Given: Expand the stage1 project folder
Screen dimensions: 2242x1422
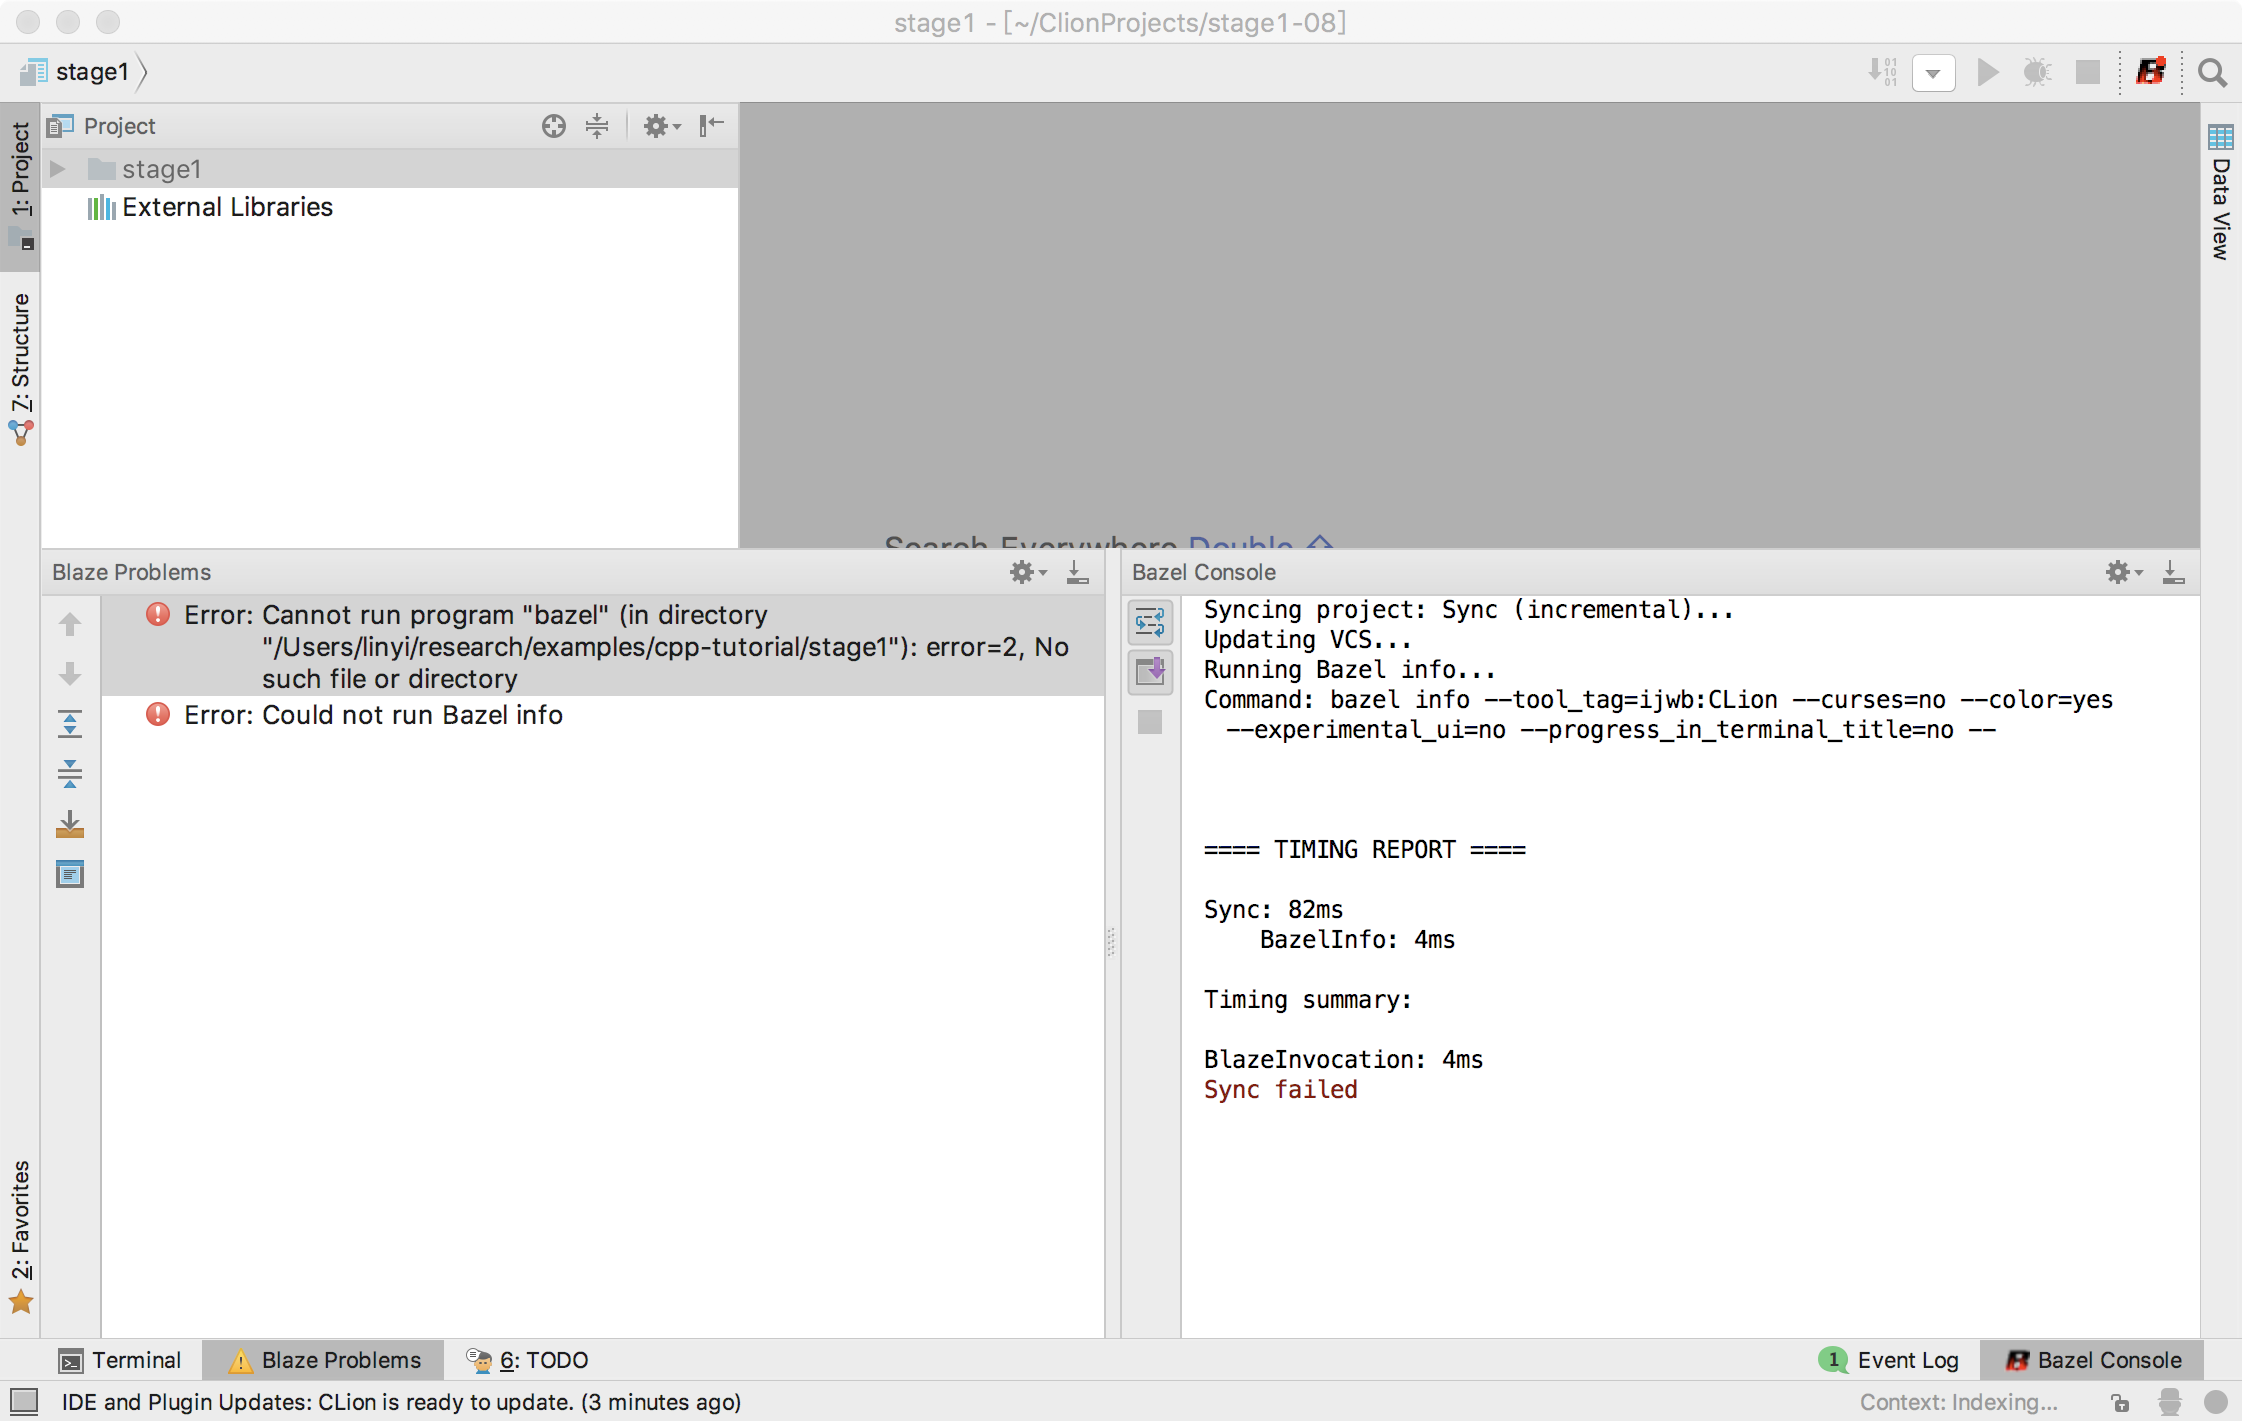Looking at the screenshot, I should [x=58, y=168].
